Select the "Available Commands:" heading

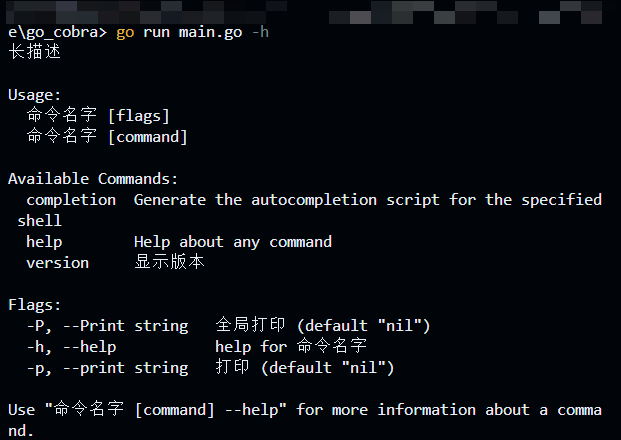click(93, 179)
